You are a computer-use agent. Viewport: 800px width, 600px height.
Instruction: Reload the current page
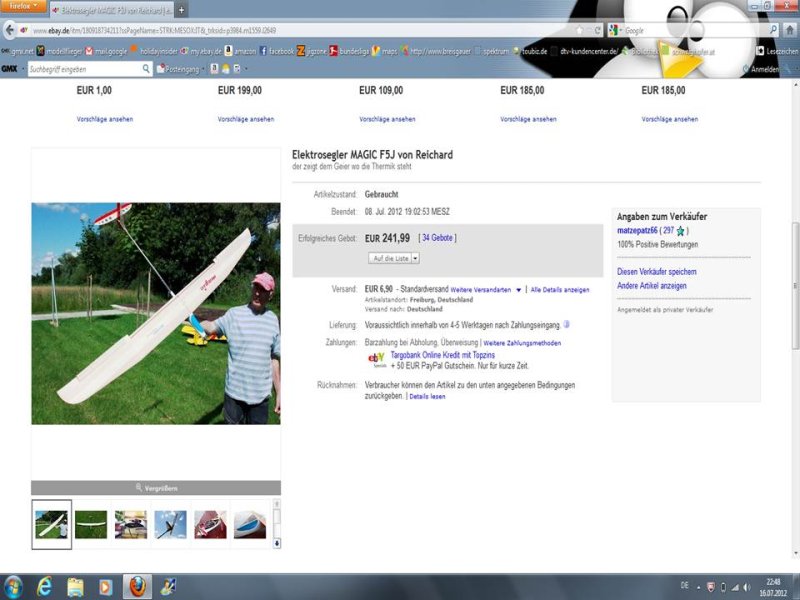click(x=597, y=31)
